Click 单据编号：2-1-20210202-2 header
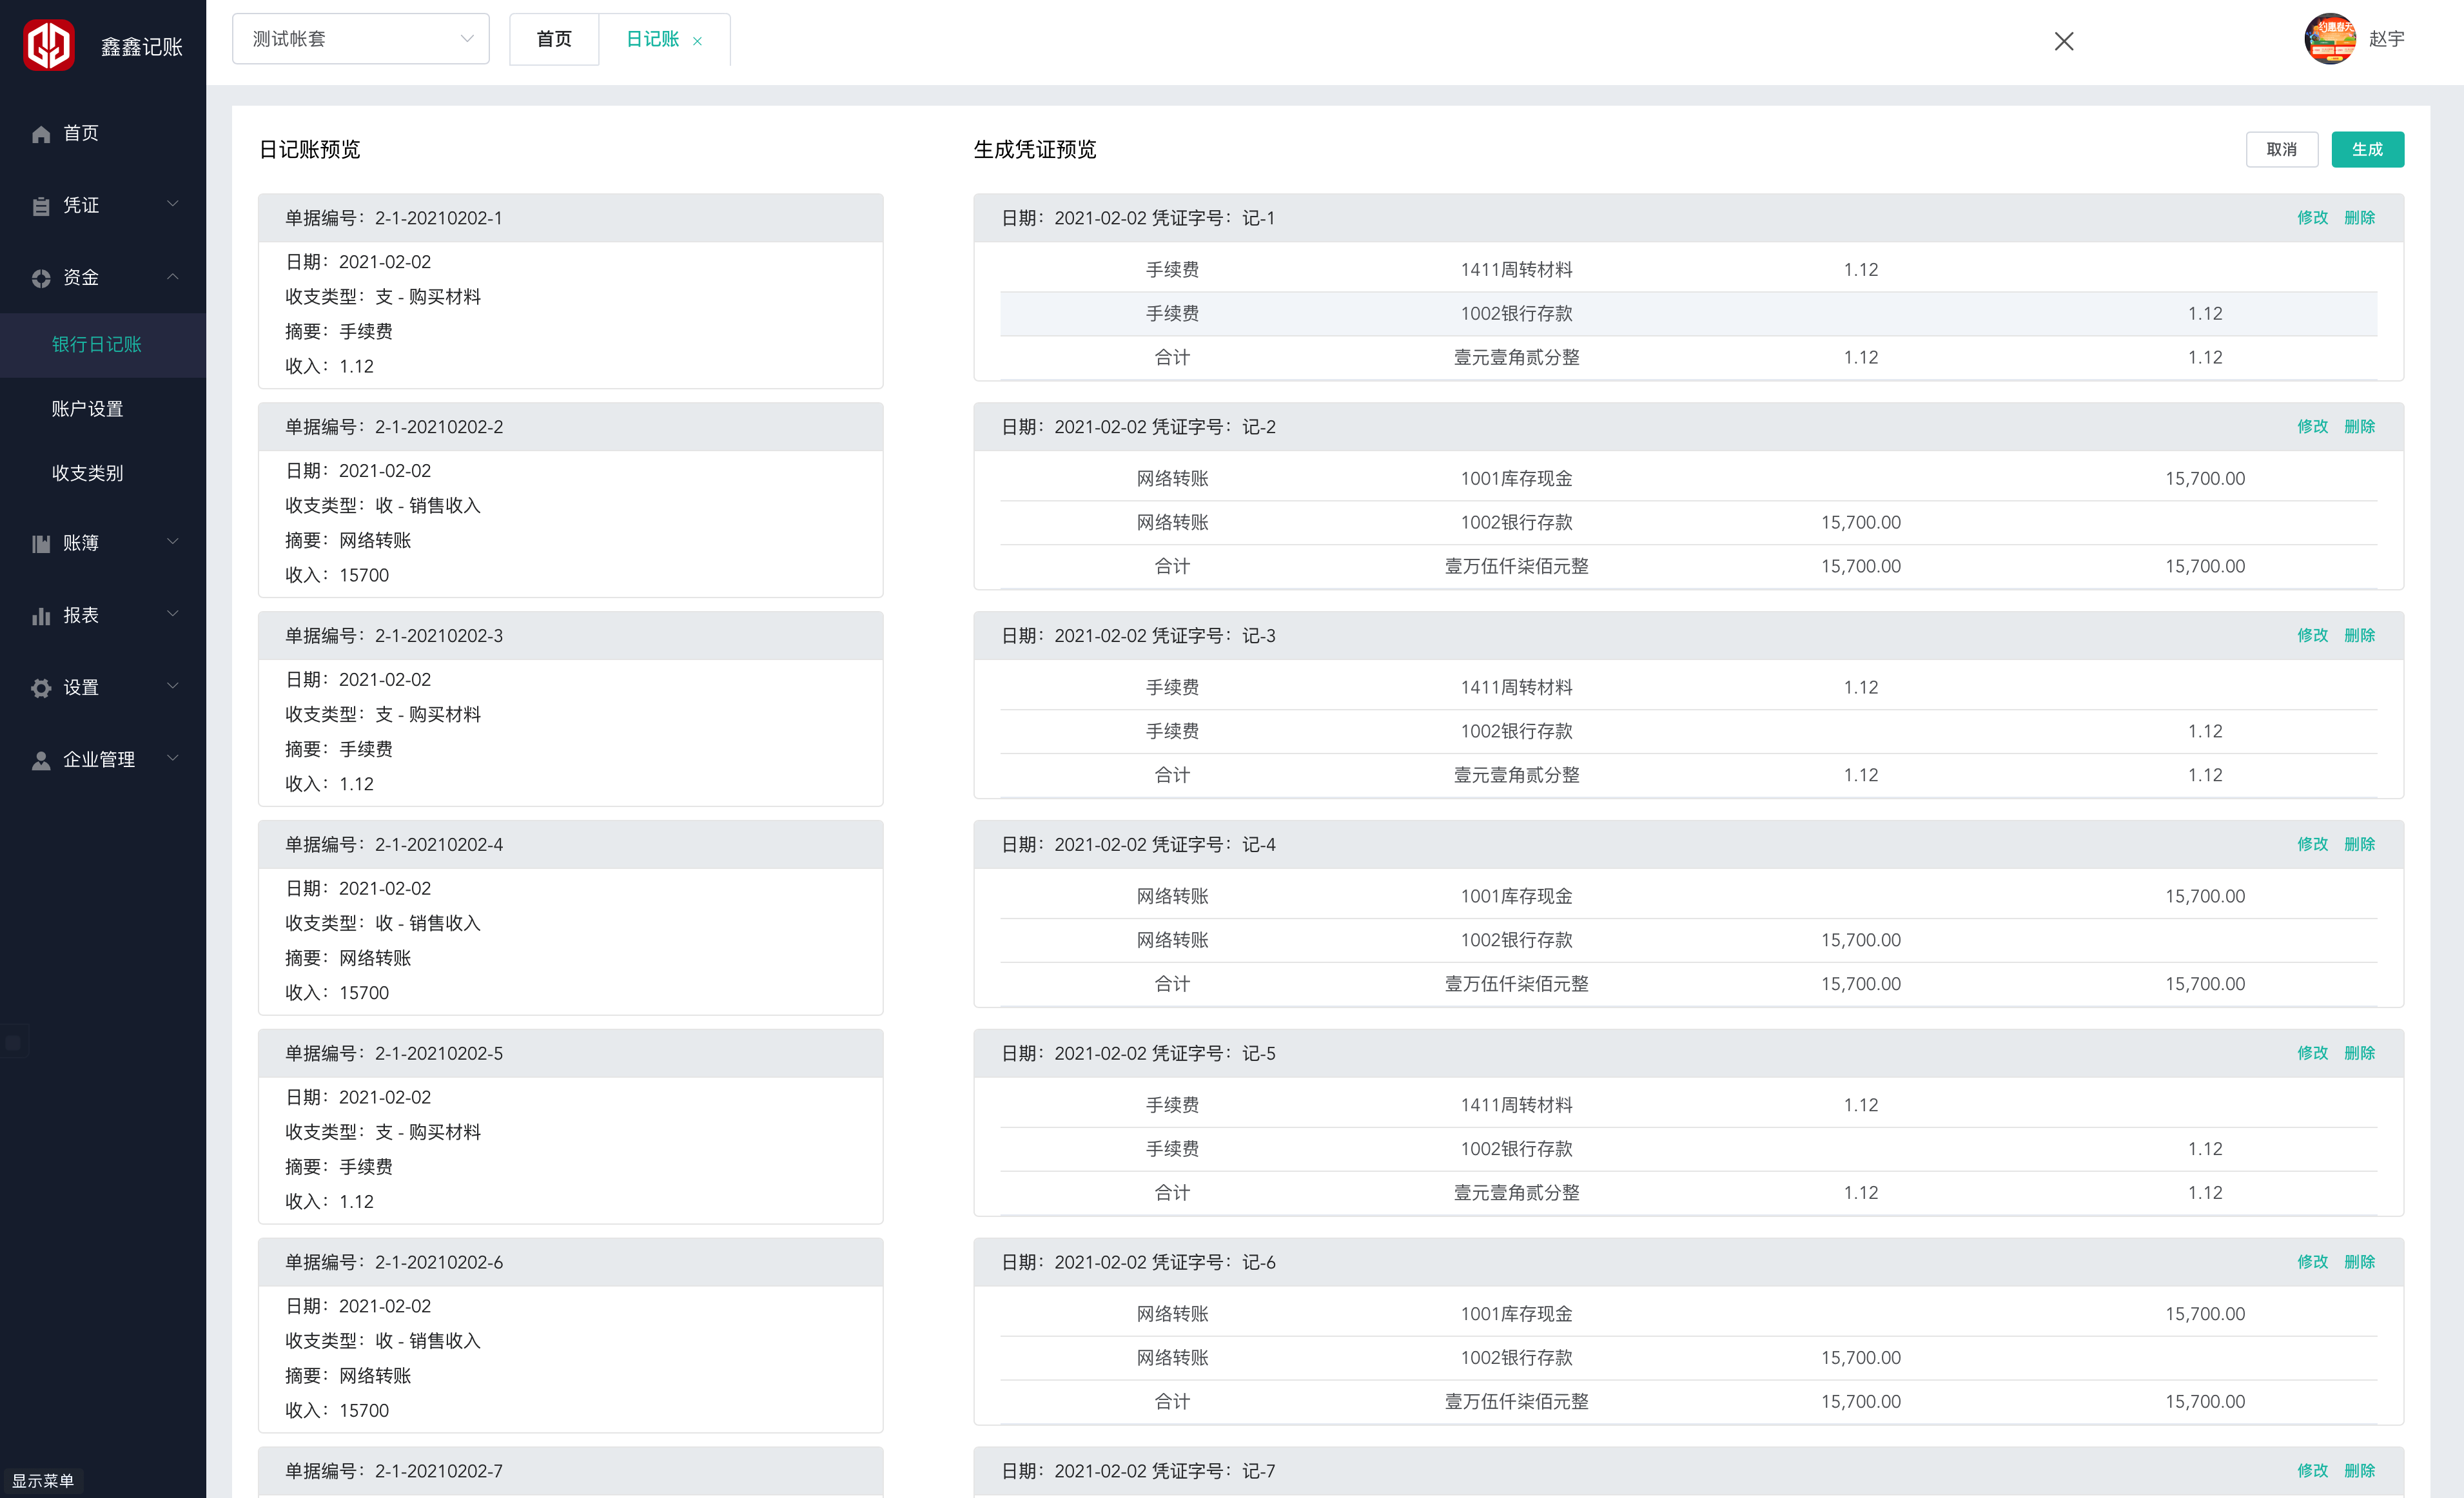 570,427
